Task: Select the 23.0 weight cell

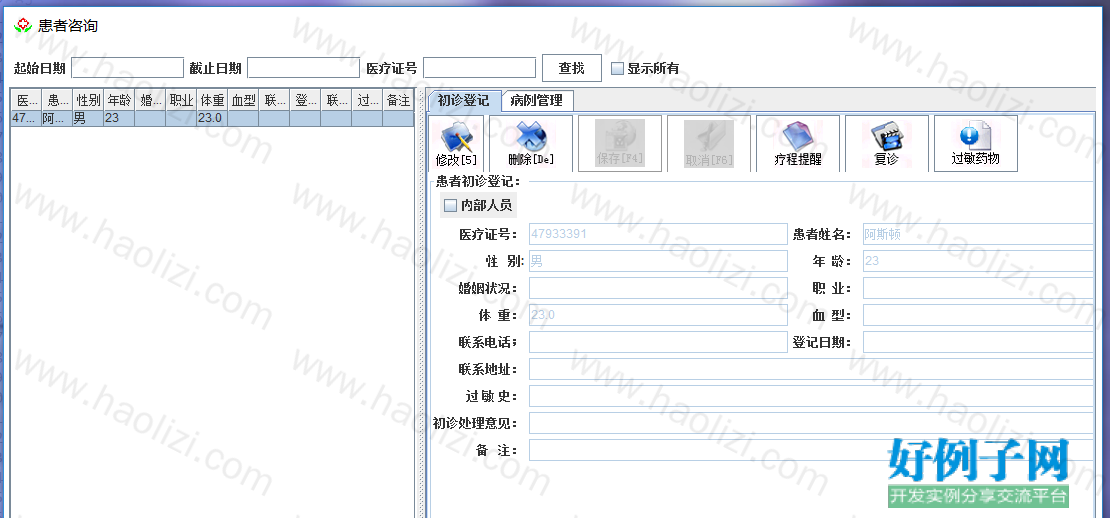Action: tap(212, 118)
